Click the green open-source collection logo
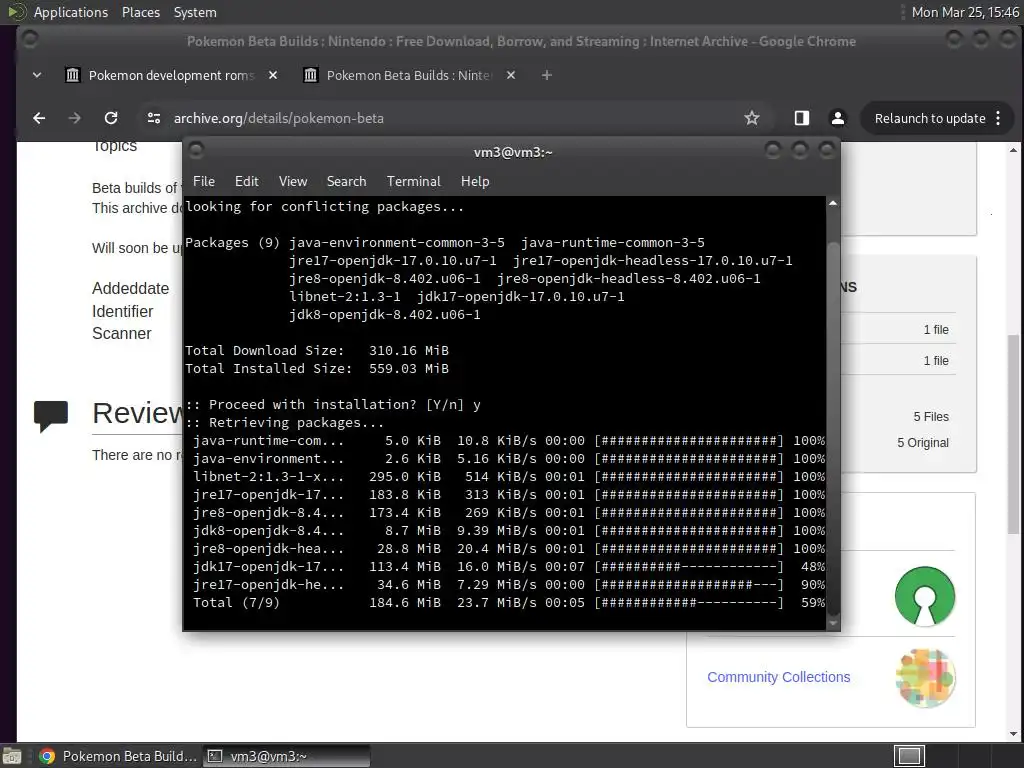Viewport: 1024px width, 768px height. [925, 596]
